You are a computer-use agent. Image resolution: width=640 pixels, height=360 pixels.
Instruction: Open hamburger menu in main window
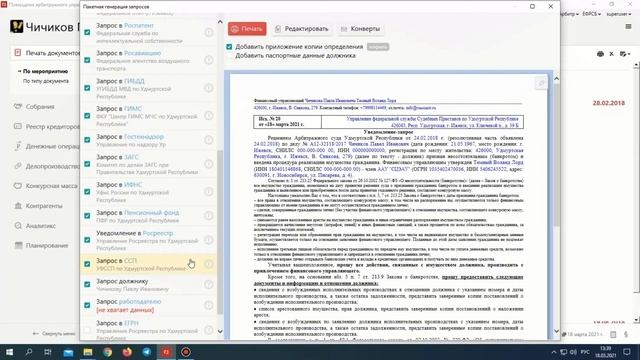point(629,27)
